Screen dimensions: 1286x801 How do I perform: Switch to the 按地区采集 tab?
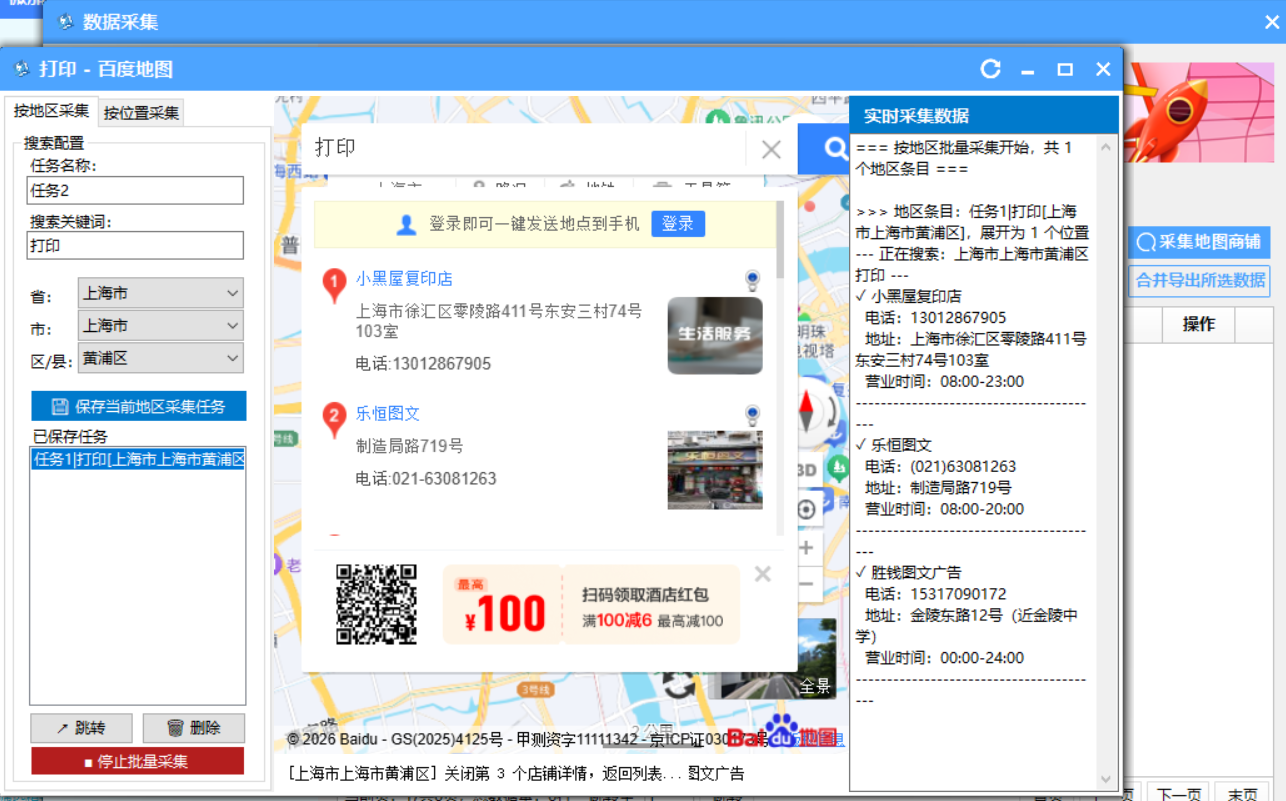tap(51, 111)
